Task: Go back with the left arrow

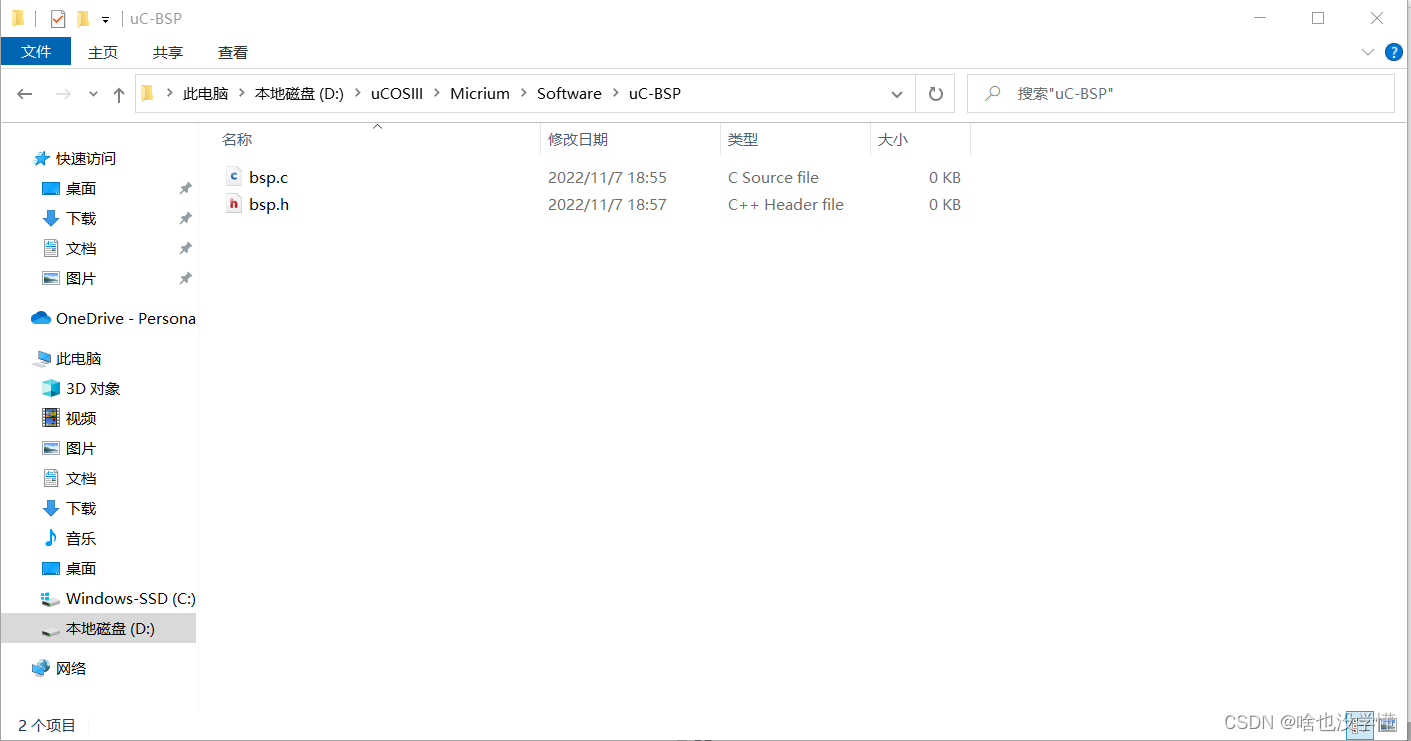Action: pyautogui.click(x=25, y=93)
